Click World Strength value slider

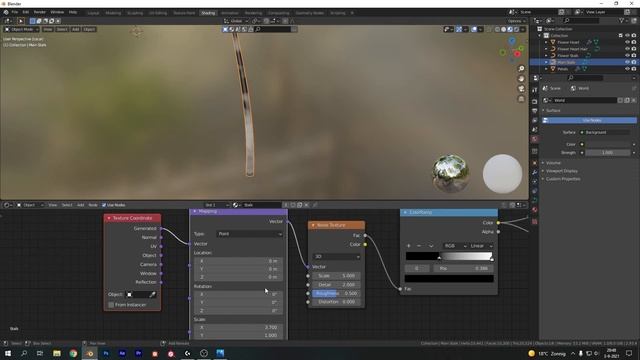coord(607,153)
